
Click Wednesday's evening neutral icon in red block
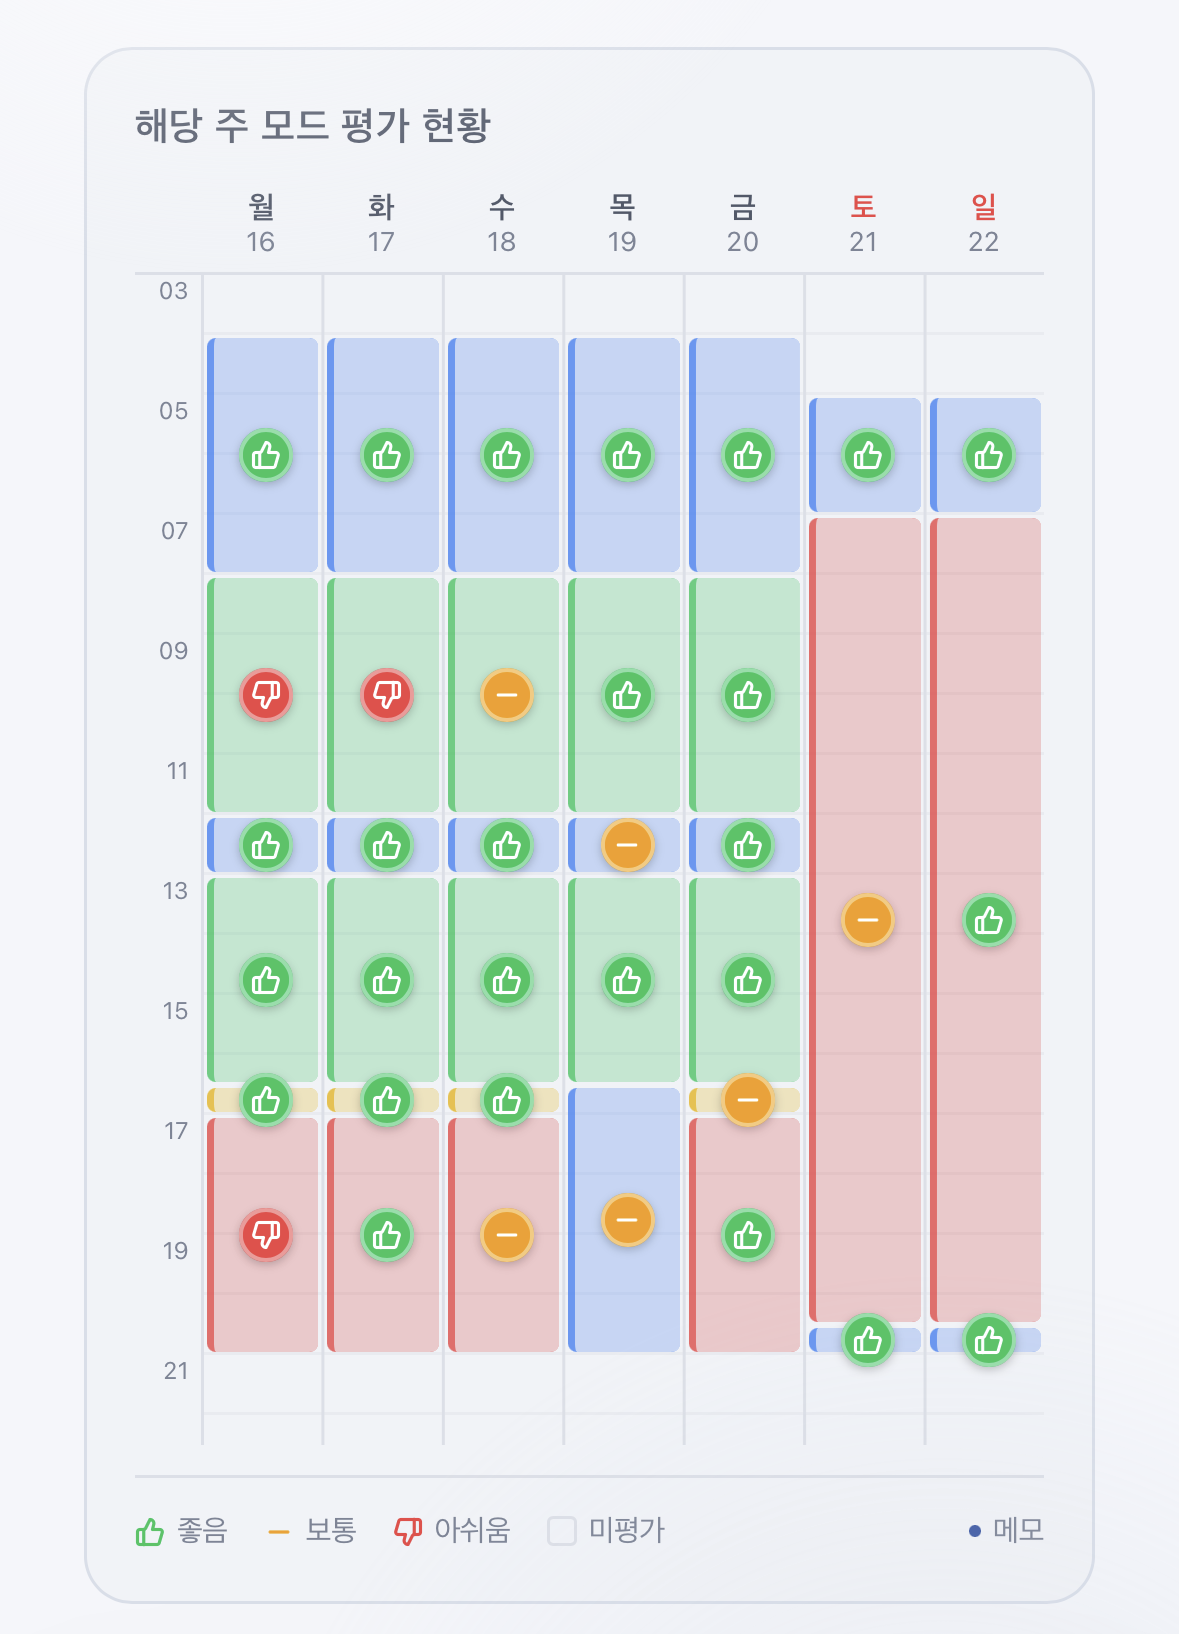[x=507, y=1235]
